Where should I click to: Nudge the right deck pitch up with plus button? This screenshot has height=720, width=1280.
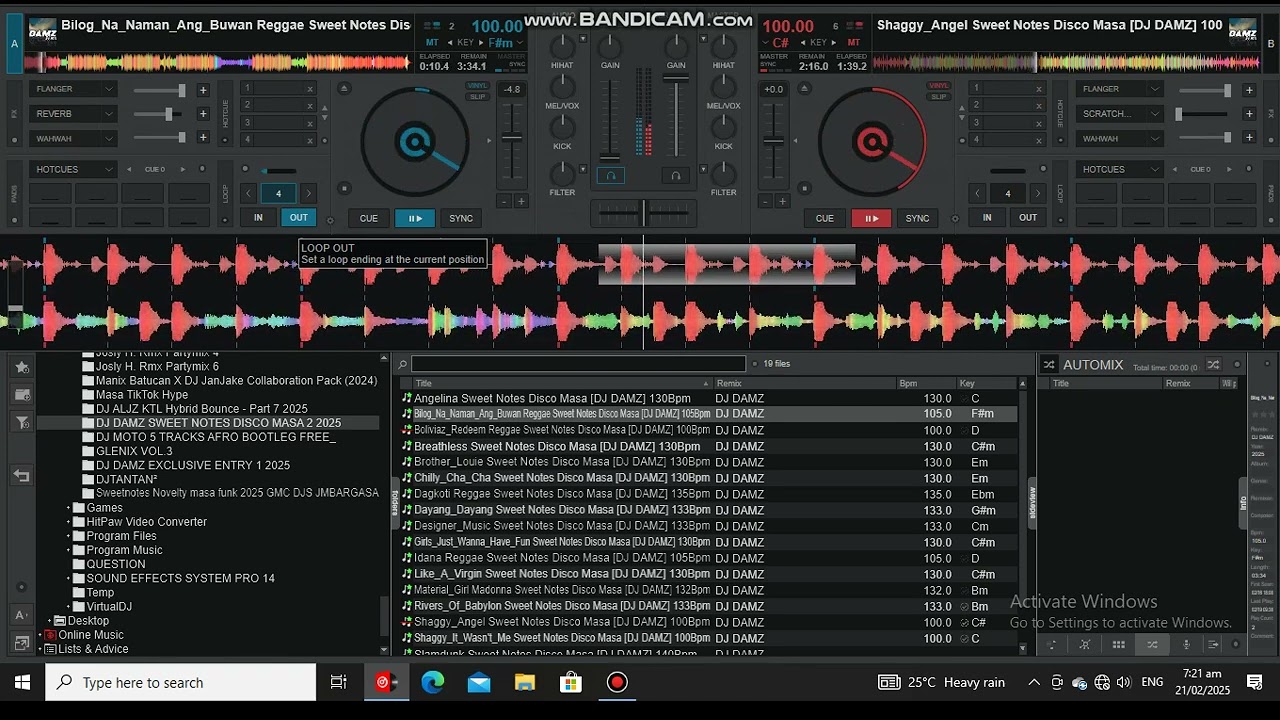(782, 201)
